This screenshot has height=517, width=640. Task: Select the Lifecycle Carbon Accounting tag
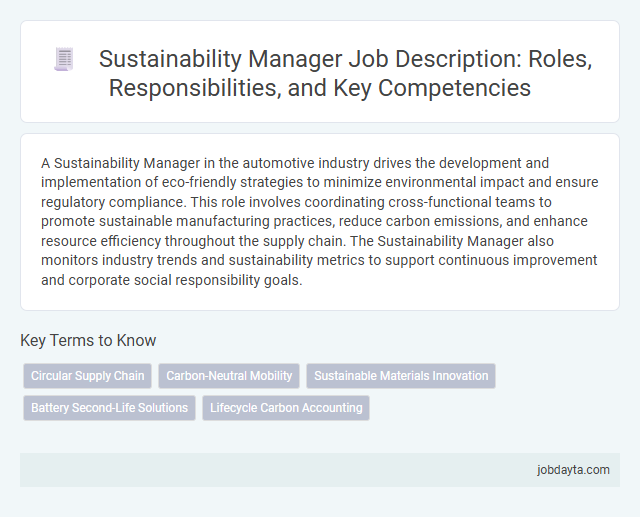[286, 408]
